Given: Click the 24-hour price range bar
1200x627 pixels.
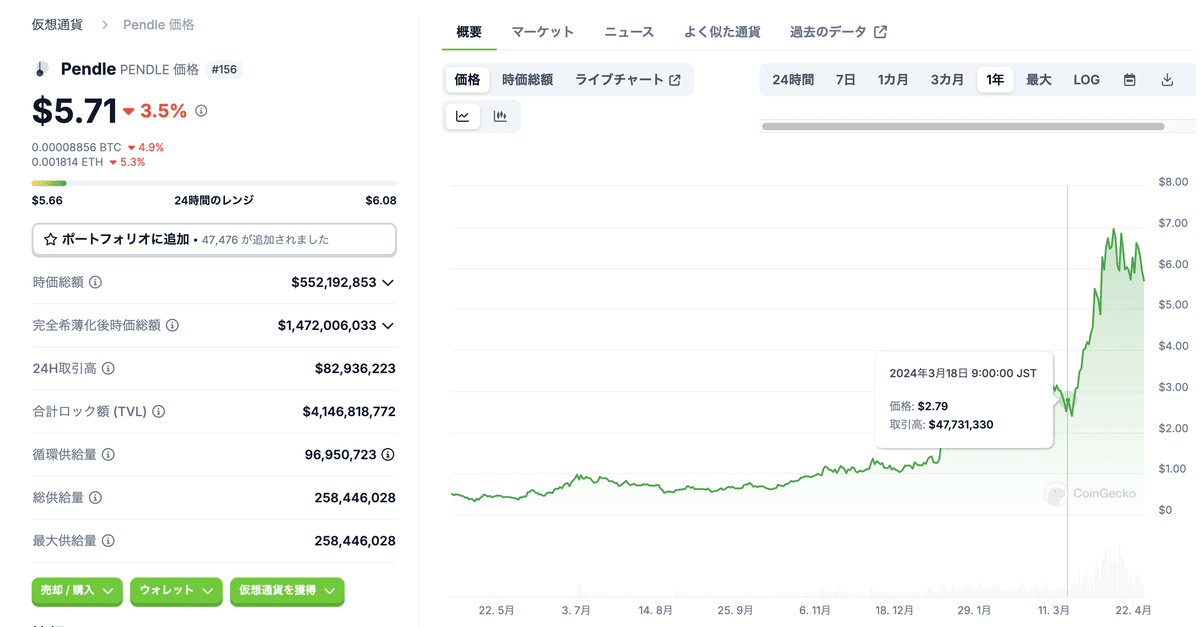Looking at the screenshot, I should 214,183.
